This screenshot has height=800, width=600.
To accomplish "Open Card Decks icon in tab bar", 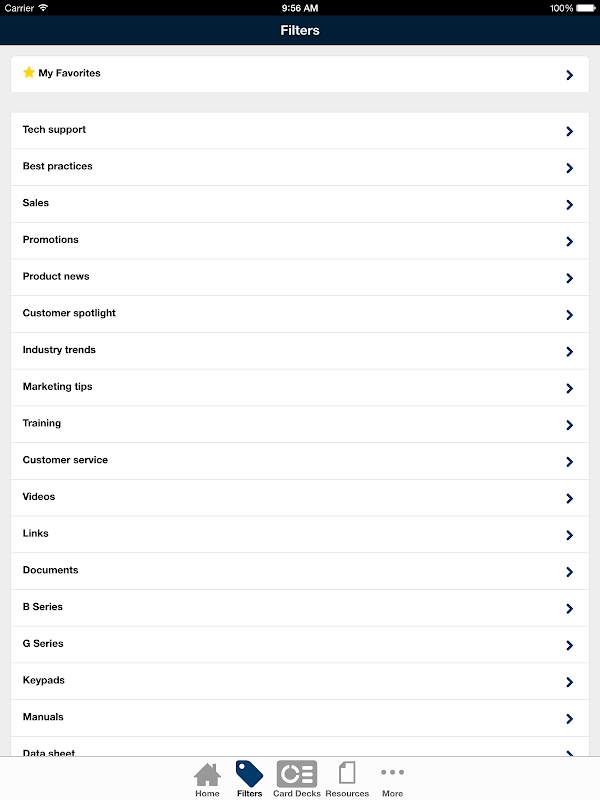I will tap(297, 773).
